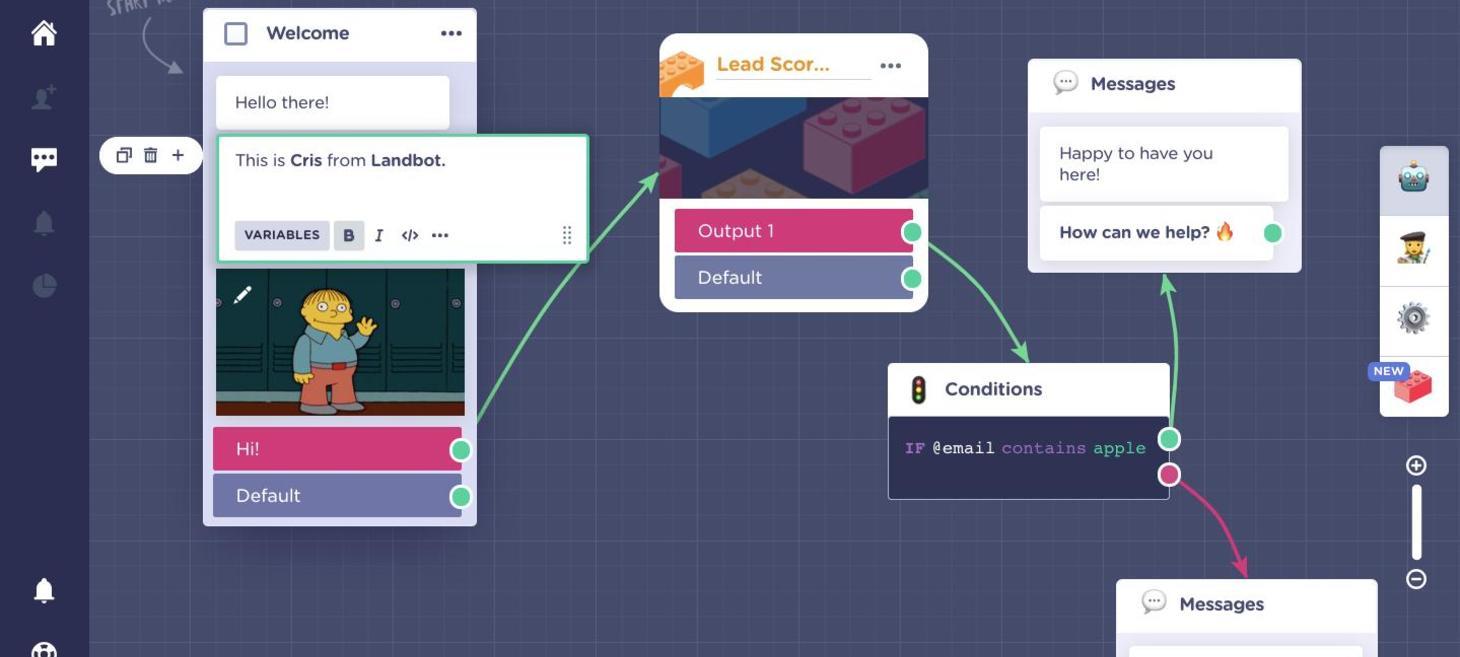1460x657 pixels.
Task: Click the traffic light Conditions icon
Action: click(x=919, y=390)
